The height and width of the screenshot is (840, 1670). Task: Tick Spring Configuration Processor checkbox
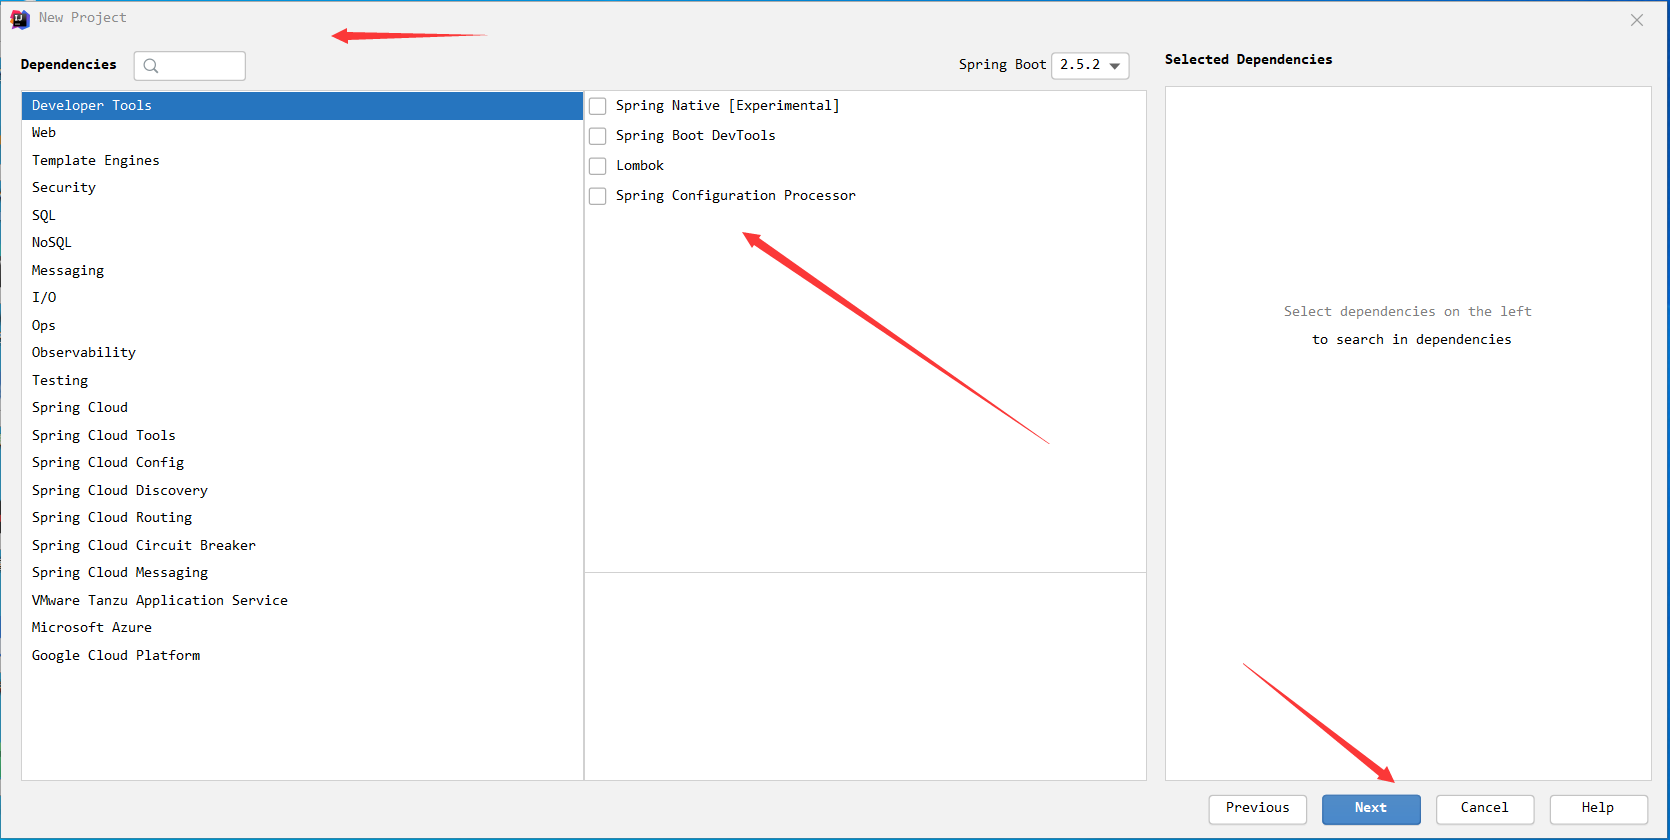click(x=598, y=196)
